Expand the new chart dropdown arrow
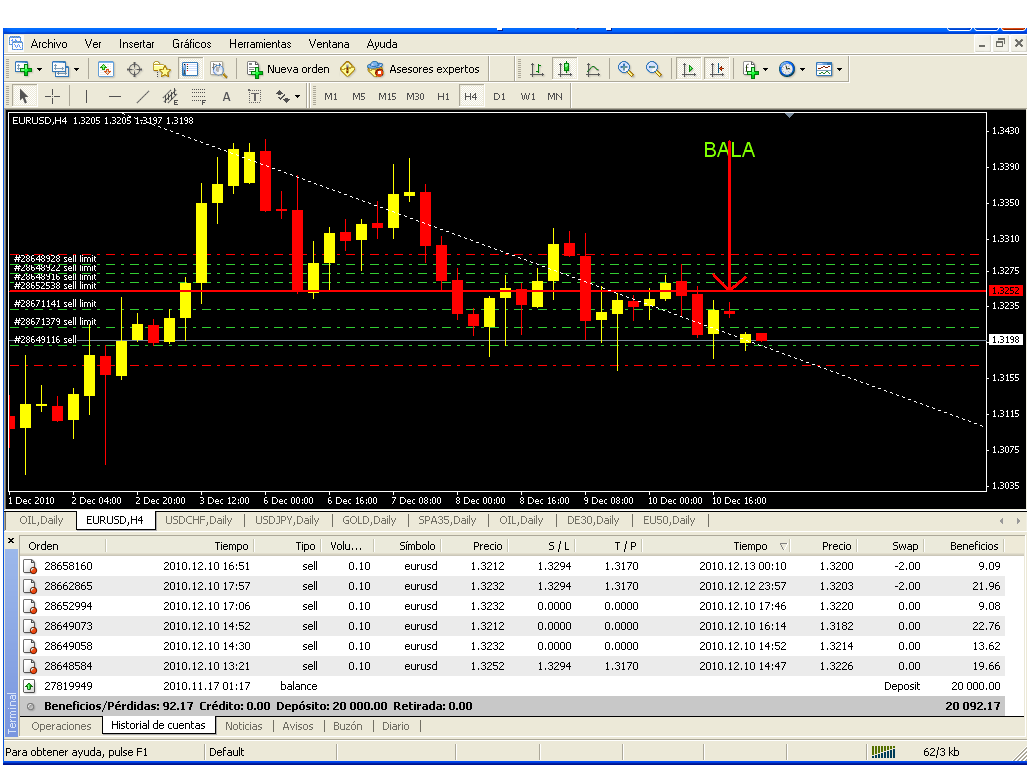Viewport: 1032px width, 765px height. click(39, 69)
